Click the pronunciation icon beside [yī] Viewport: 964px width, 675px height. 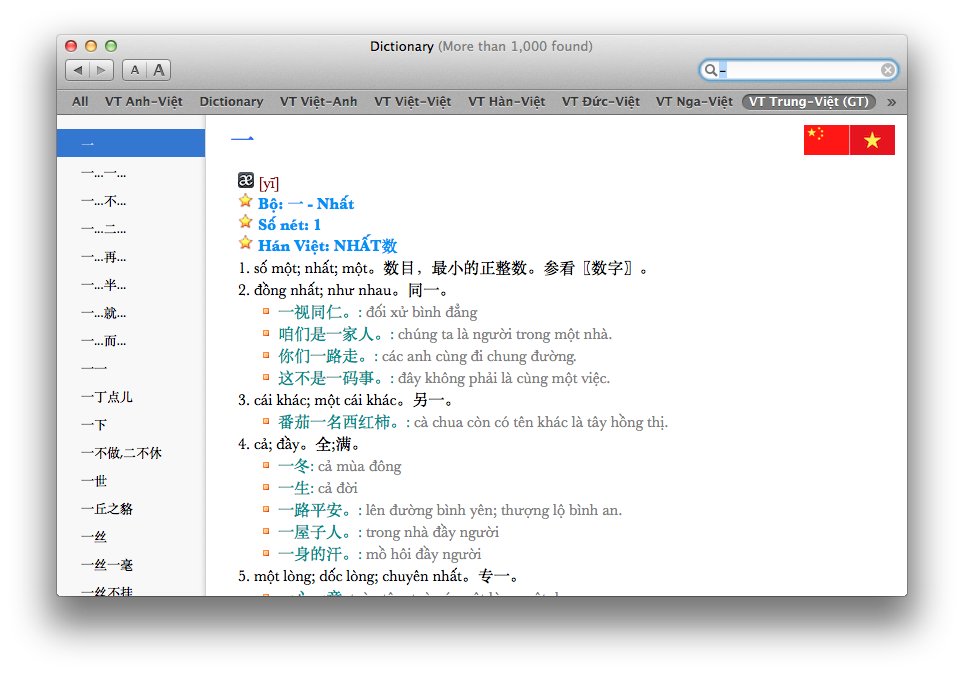pyautogui.click(x=246, y=180)
